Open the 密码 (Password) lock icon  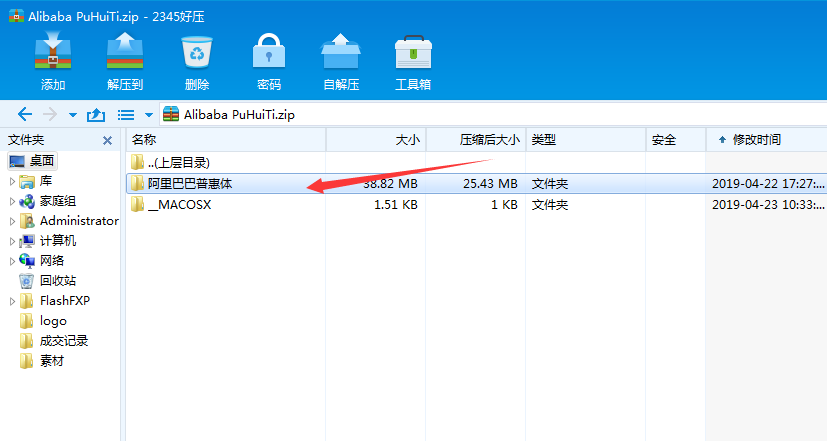pyautogui.click(x=269, y=51)
